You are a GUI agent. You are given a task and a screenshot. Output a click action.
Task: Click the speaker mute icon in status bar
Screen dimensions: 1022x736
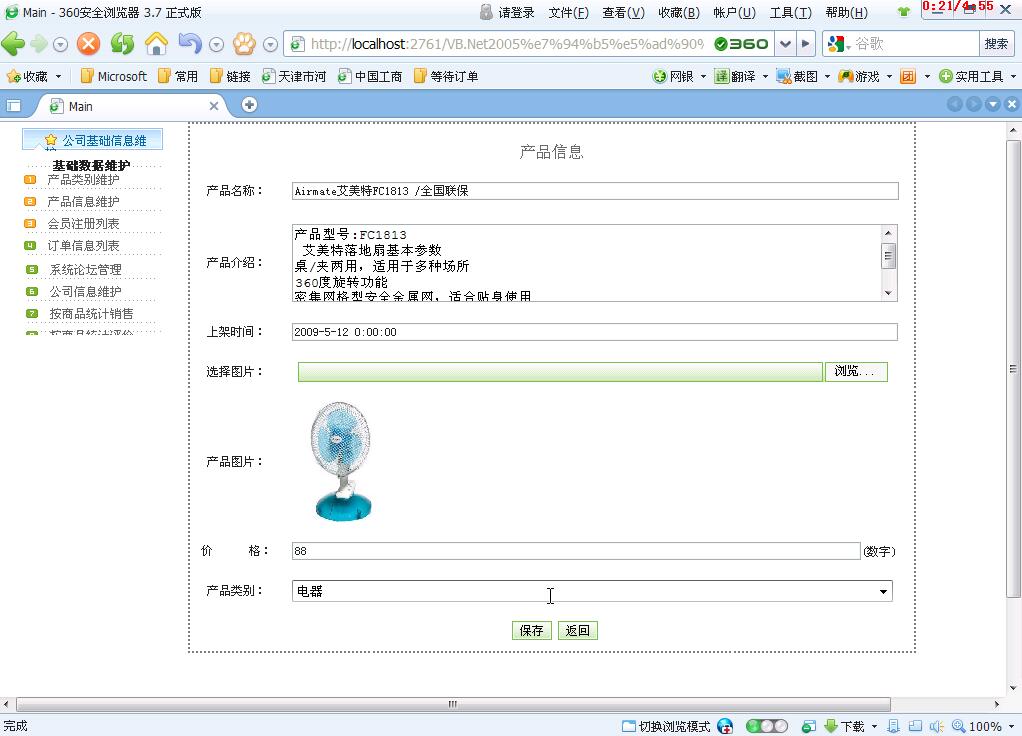point(937,726)
